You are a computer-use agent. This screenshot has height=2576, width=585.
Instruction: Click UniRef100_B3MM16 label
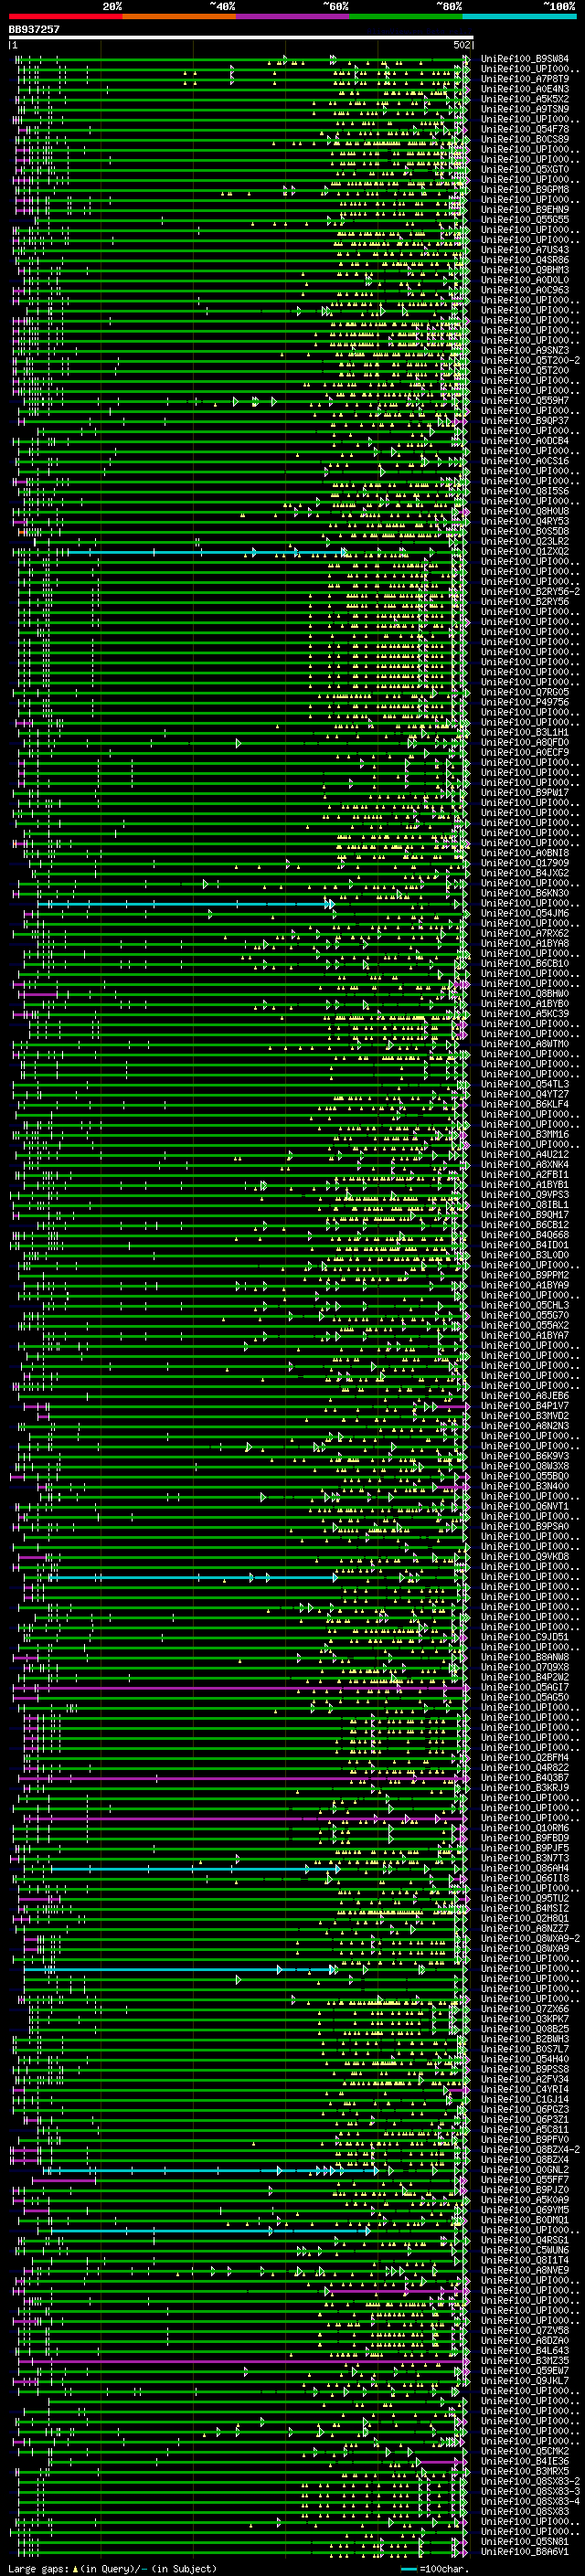coord(525,1134)
